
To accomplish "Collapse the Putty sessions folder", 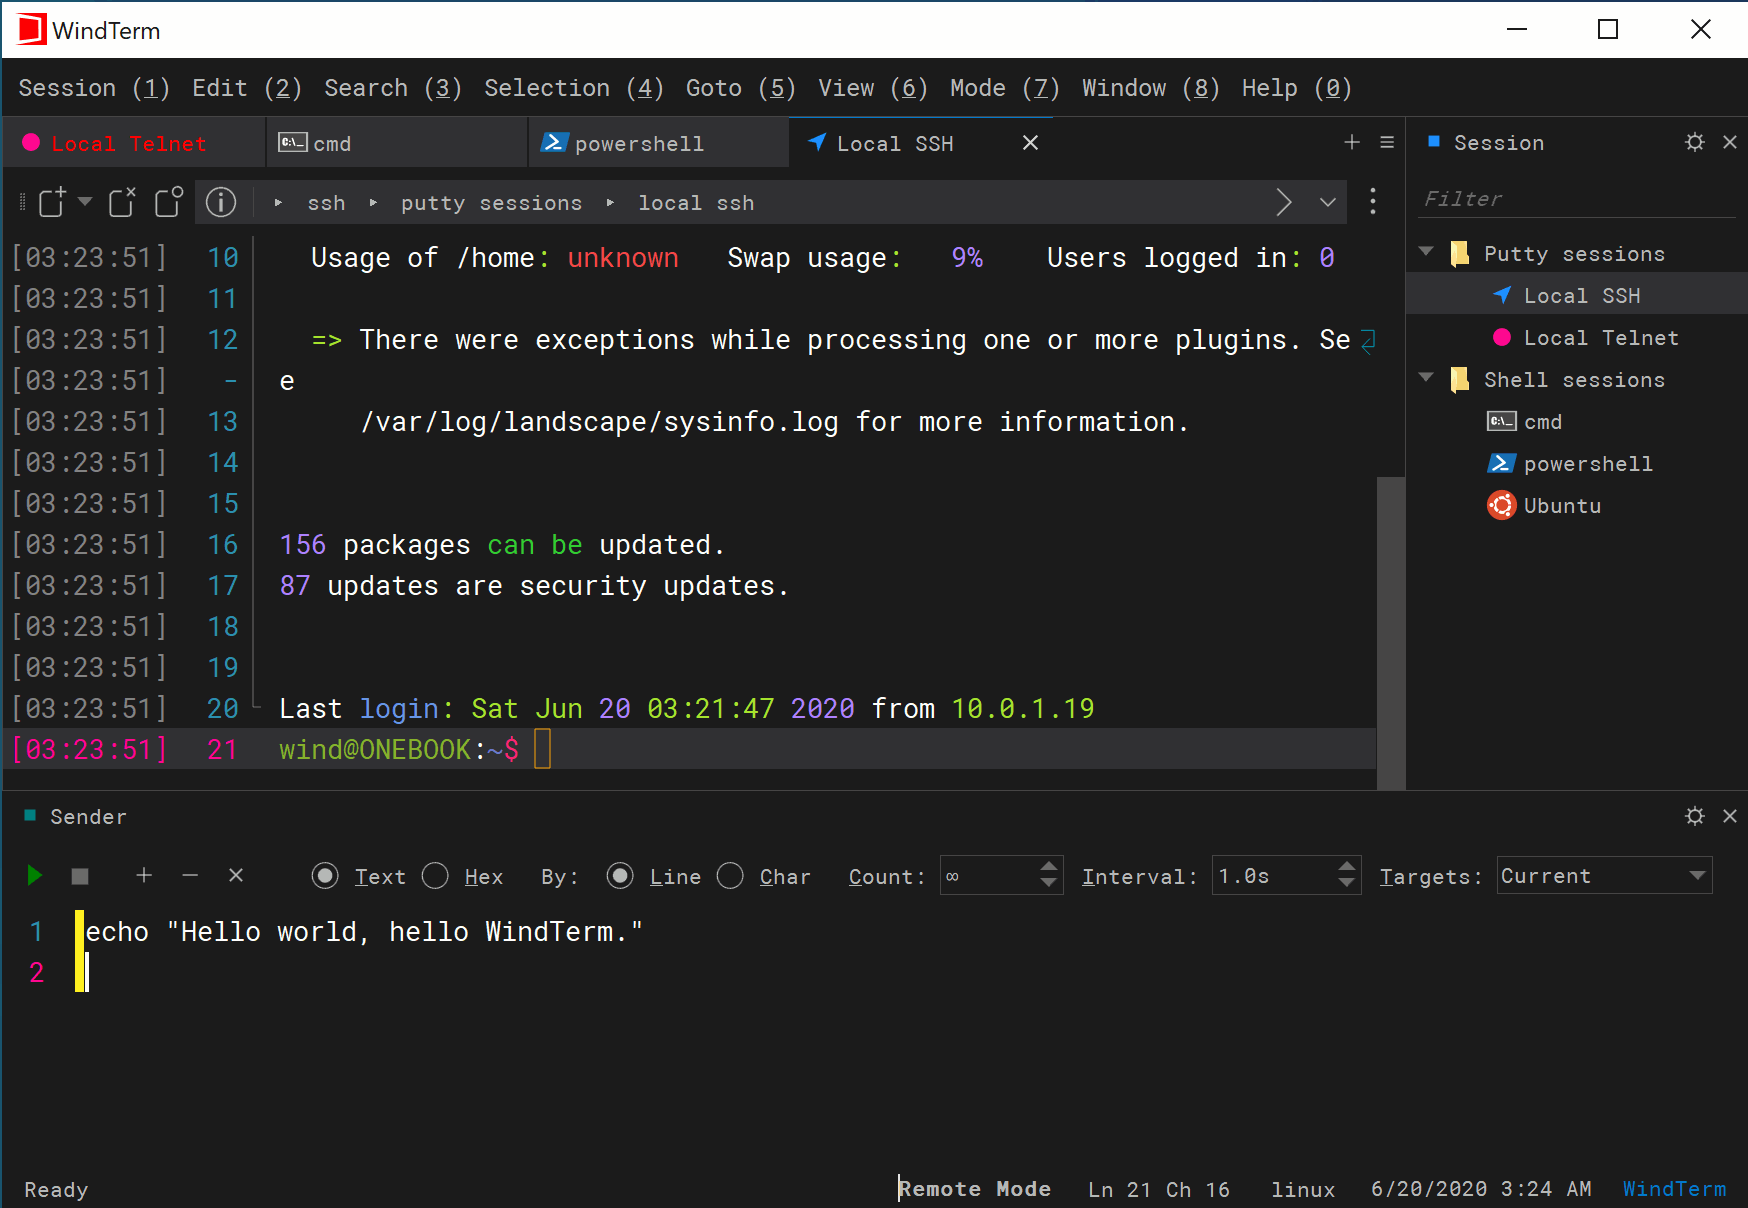I will tap(1427, 252).
